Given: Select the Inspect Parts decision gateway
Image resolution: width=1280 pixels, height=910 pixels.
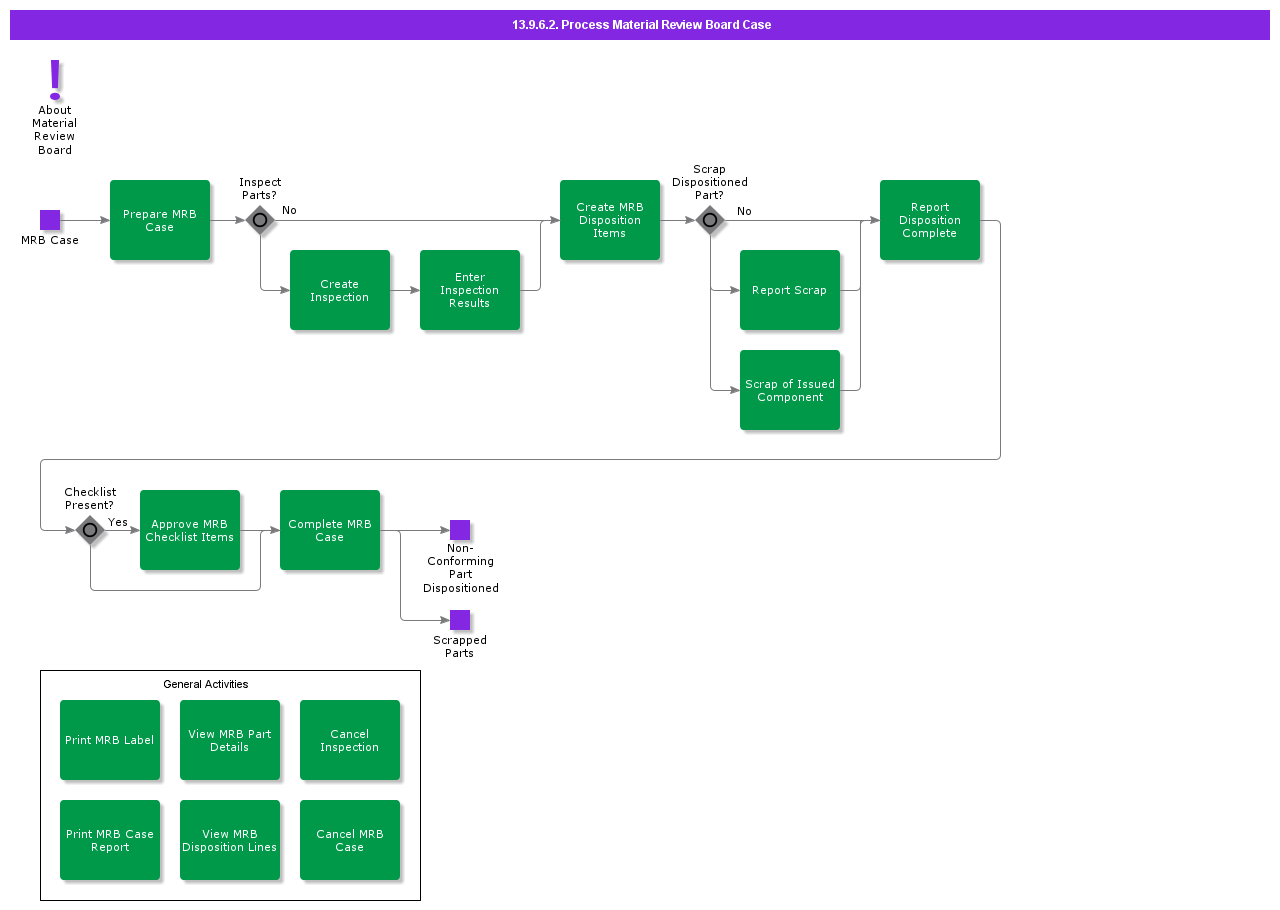Looking at the screenshot, I should (x=260, y=220).
